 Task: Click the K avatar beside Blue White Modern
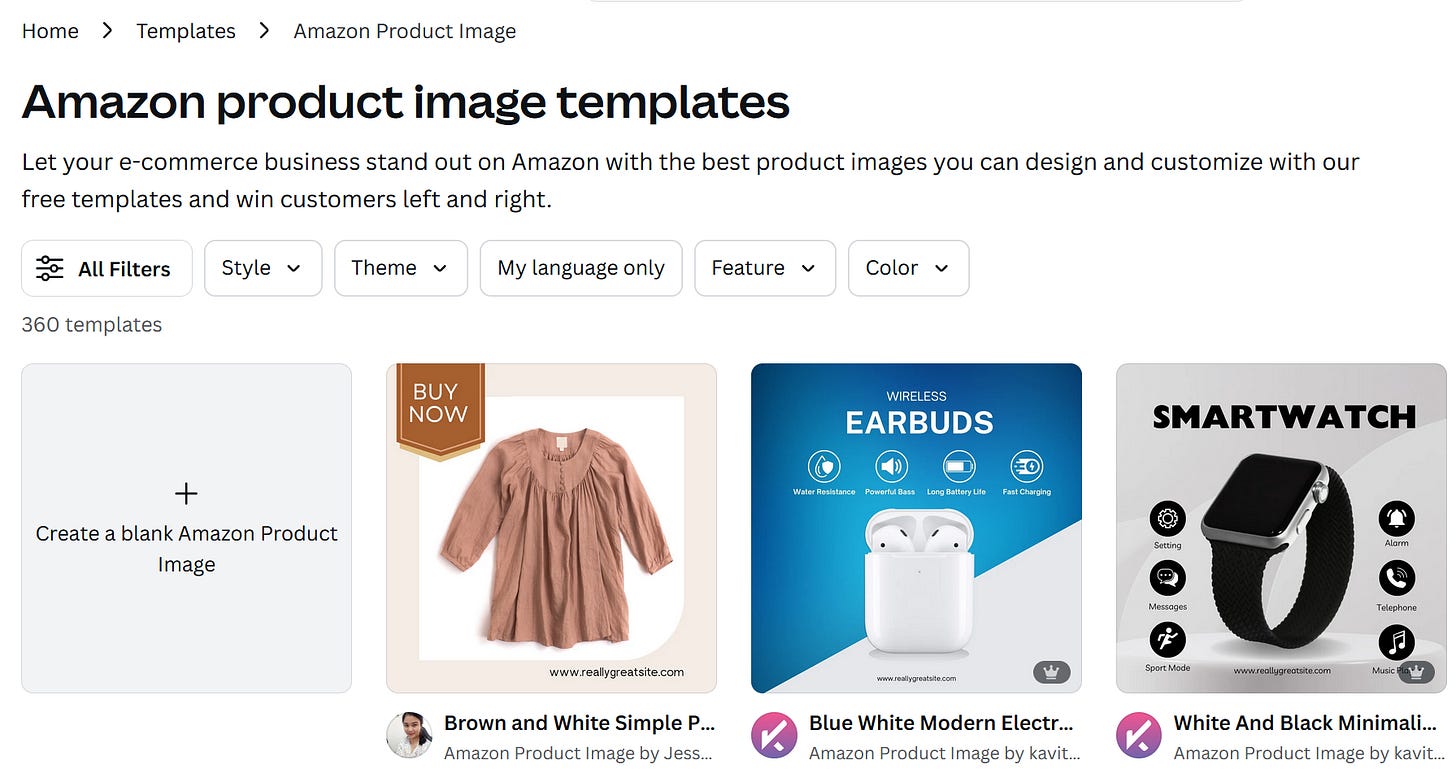pos(774,736)
